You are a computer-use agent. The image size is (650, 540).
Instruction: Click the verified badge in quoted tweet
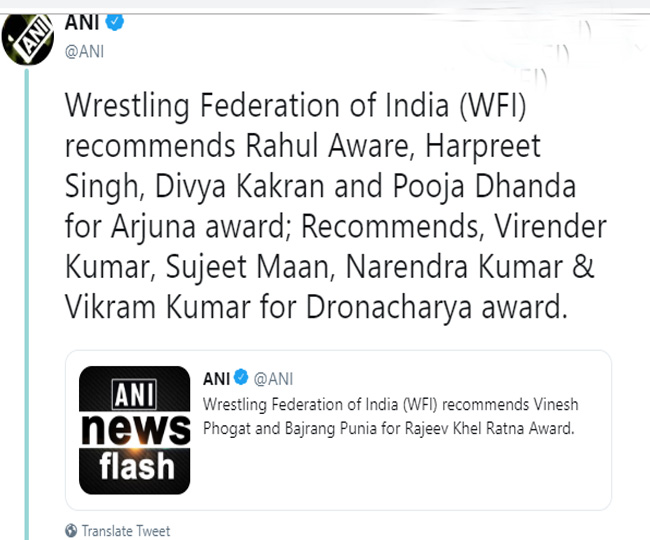240,379
